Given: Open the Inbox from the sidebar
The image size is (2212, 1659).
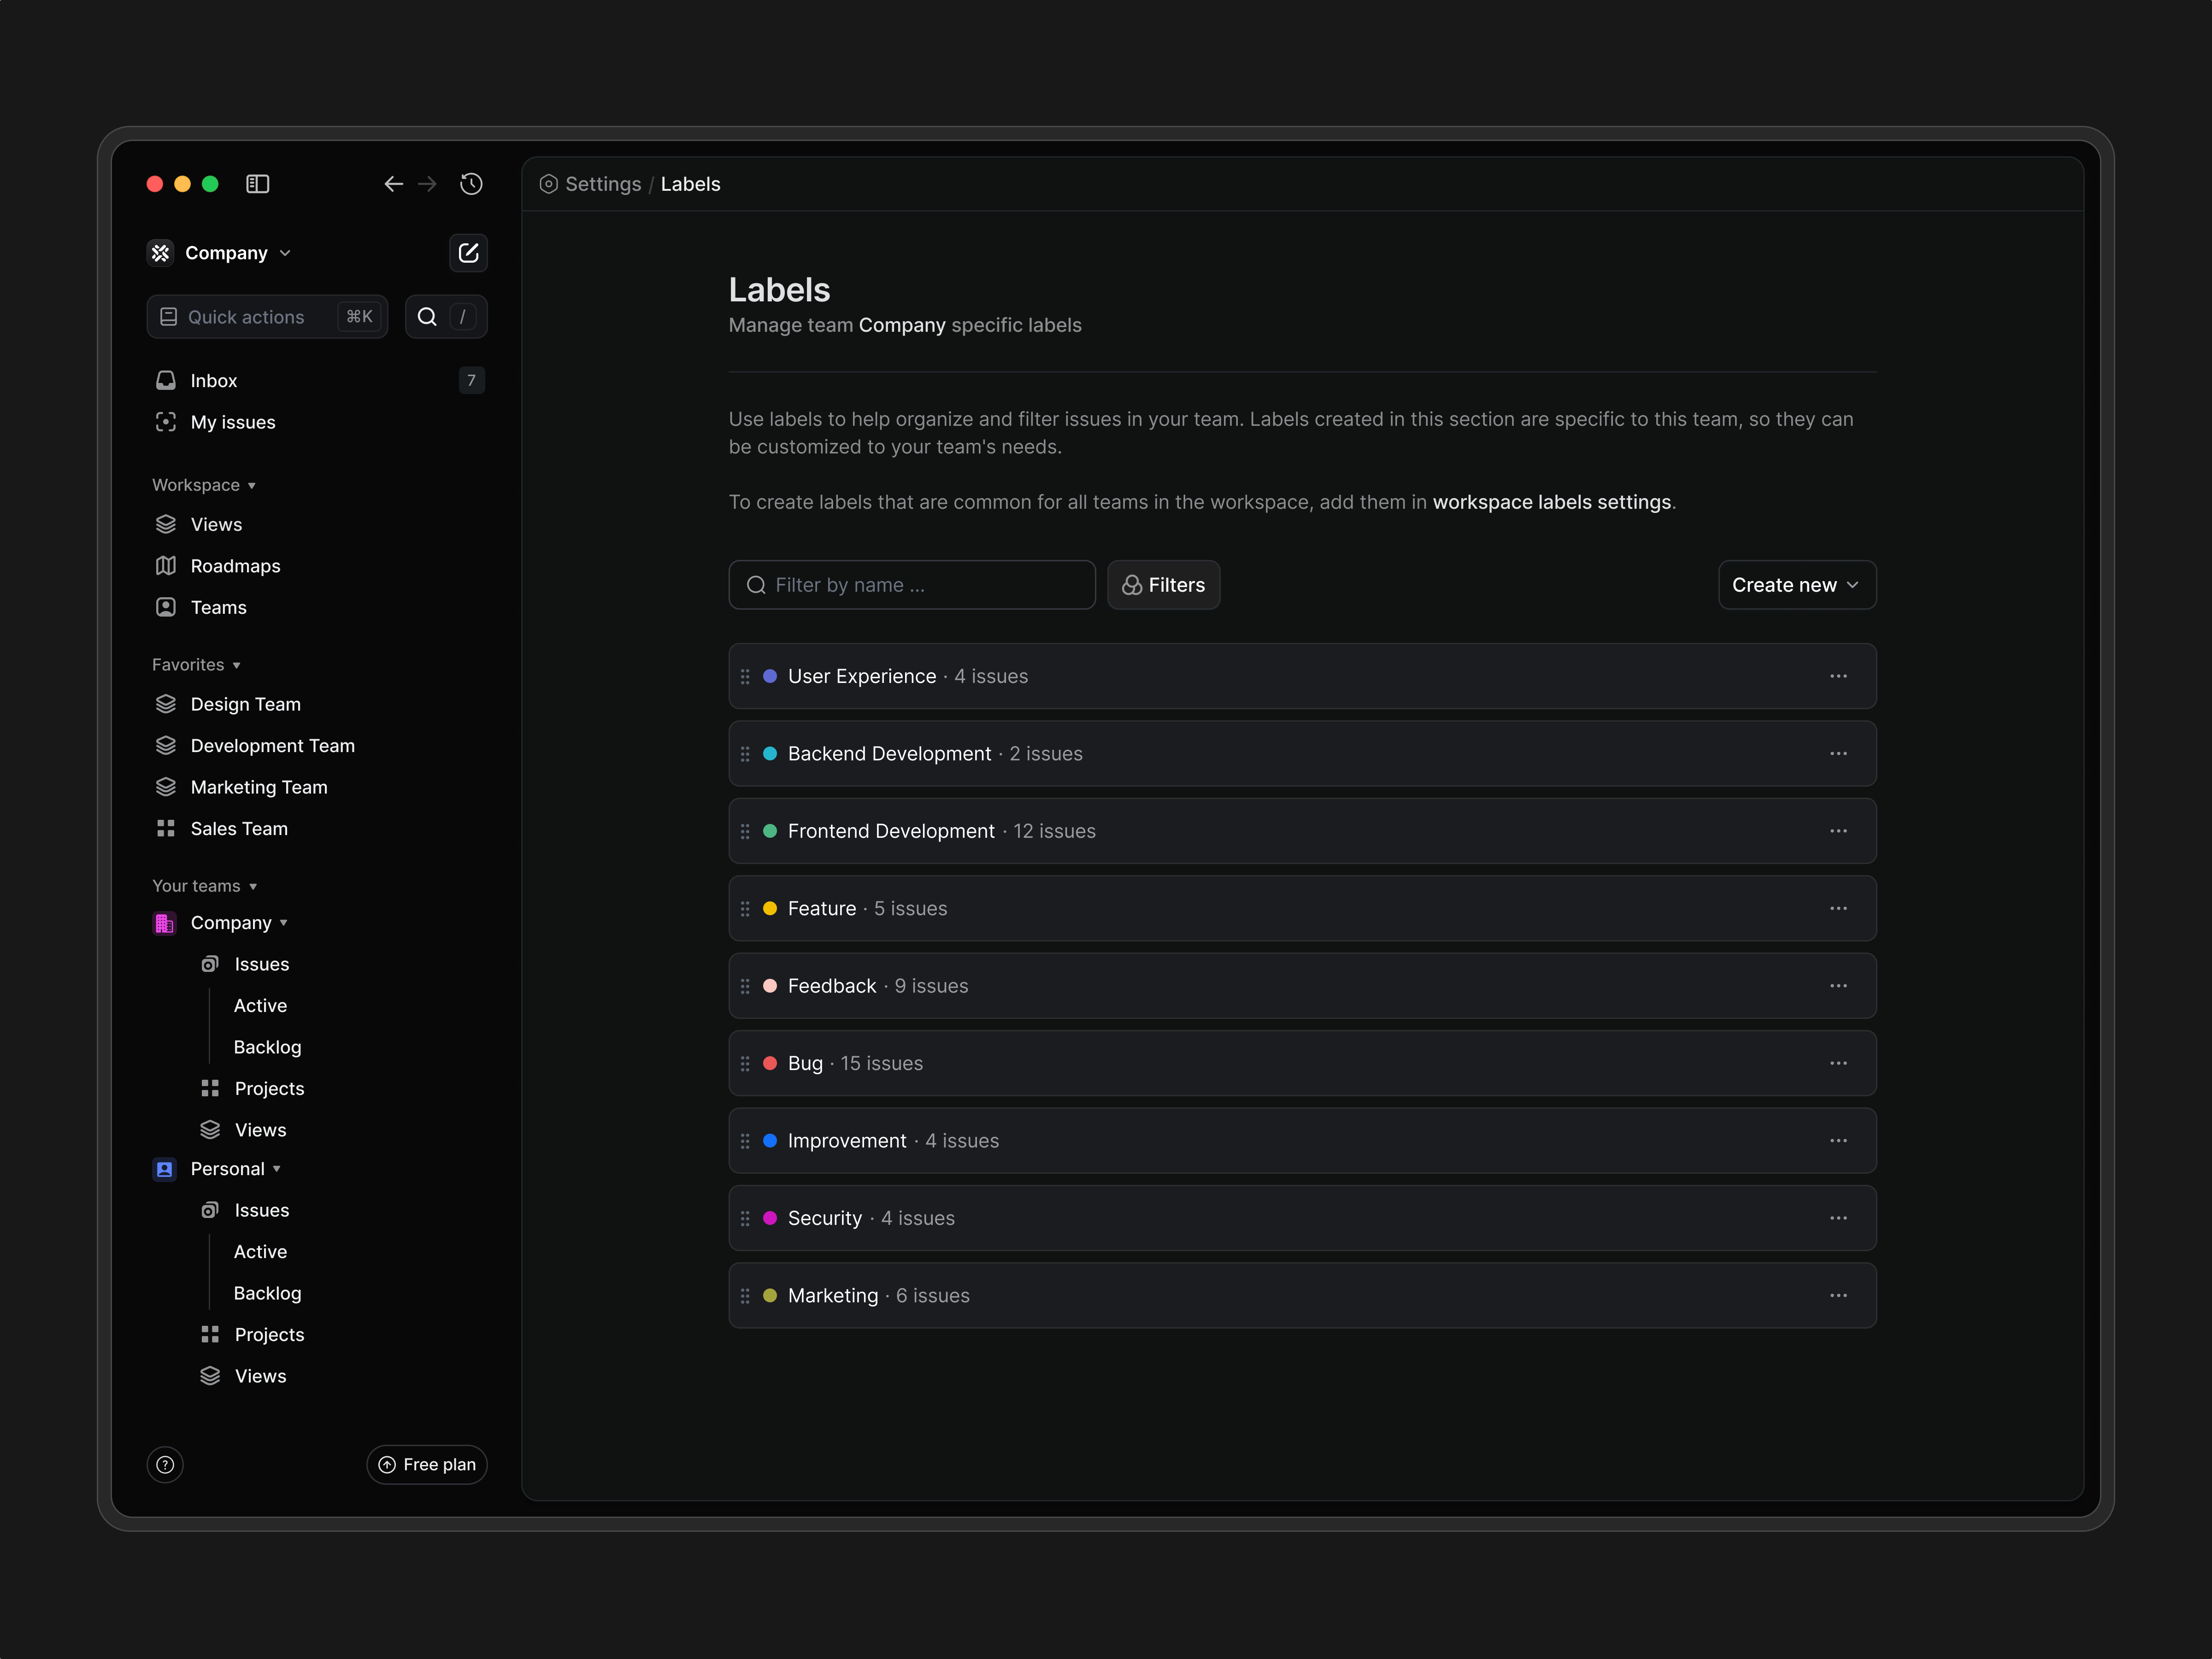Looking at the screenshot, I should point(213,380).
